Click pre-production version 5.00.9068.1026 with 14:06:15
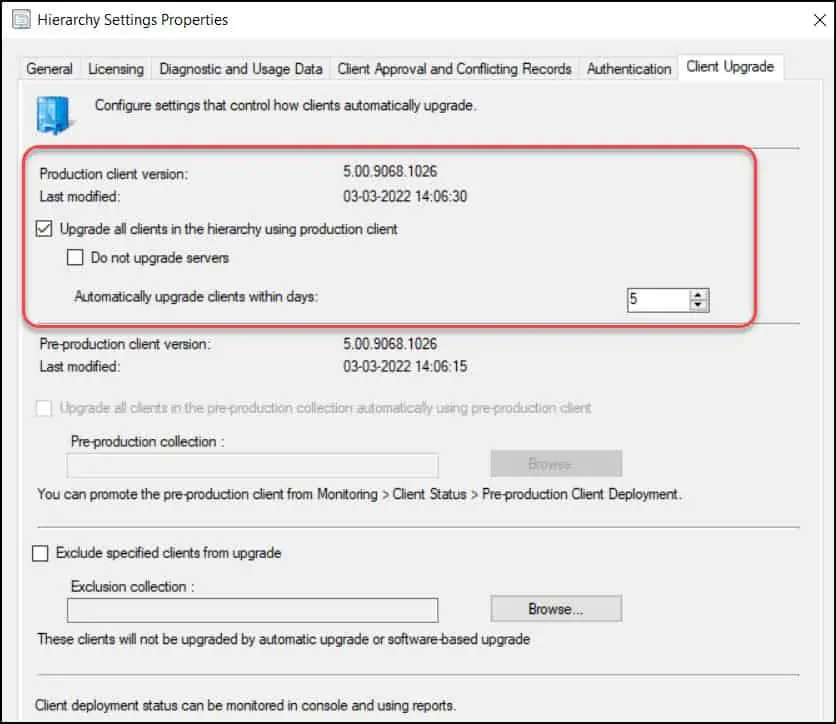Viewport: 836px width, 724px height. 390,344
